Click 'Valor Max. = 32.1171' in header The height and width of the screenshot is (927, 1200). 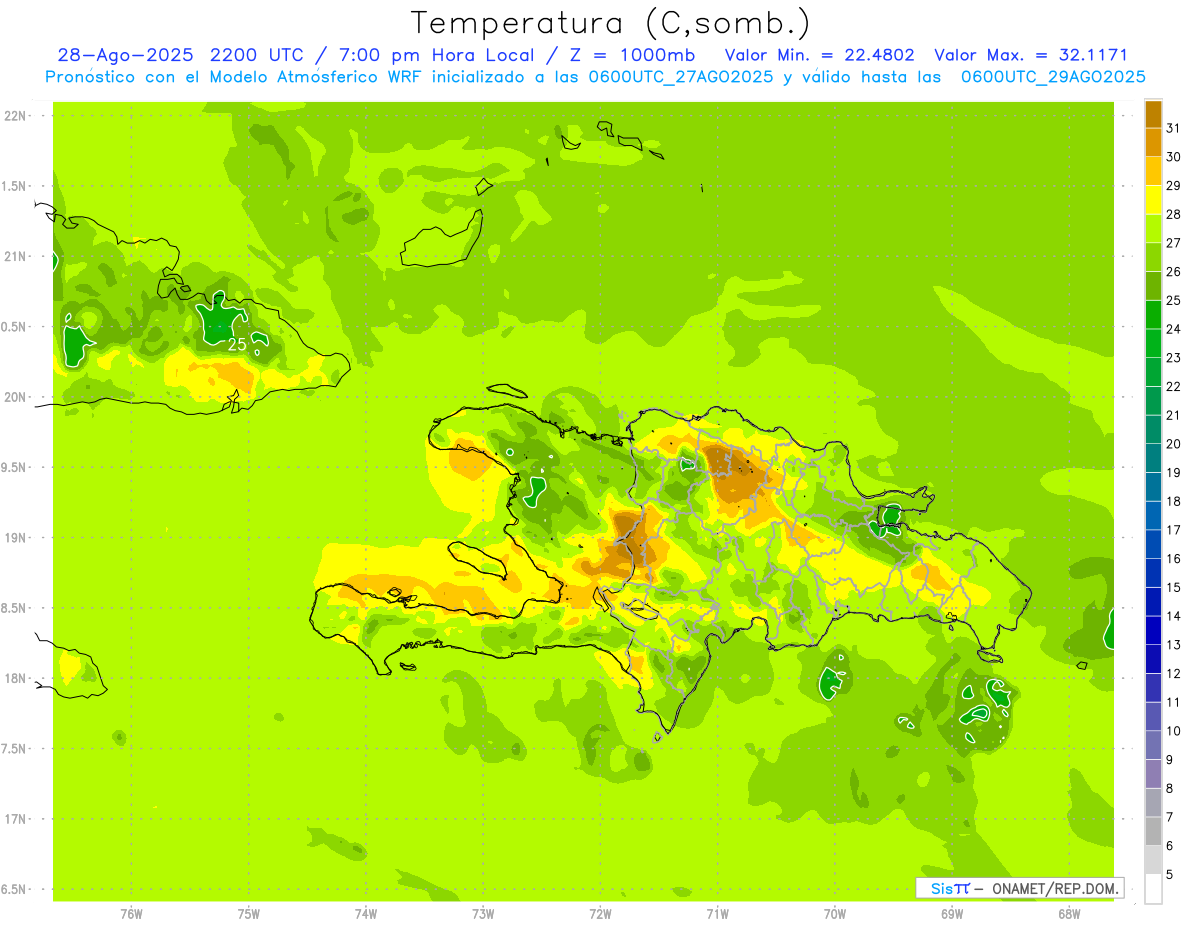[x=1031, y=56]
